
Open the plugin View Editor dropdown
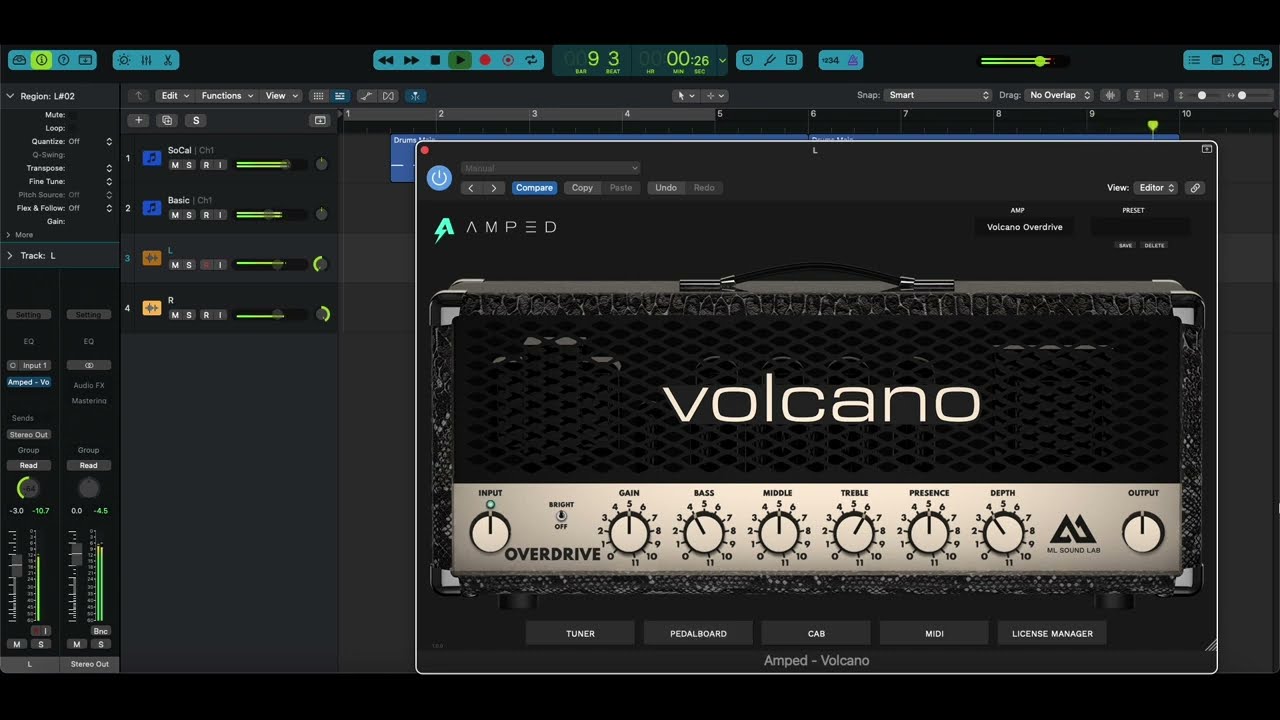pos(1156,188)
